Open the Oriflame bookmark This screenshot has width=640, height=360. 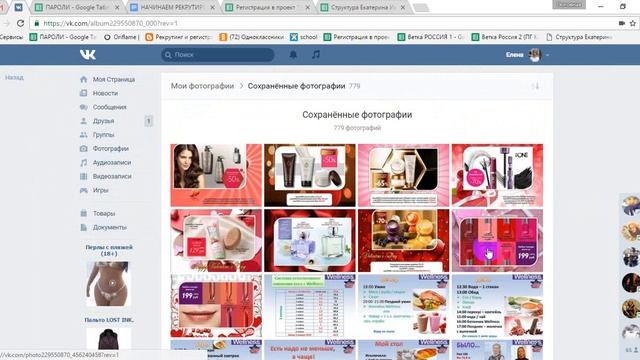121,37
